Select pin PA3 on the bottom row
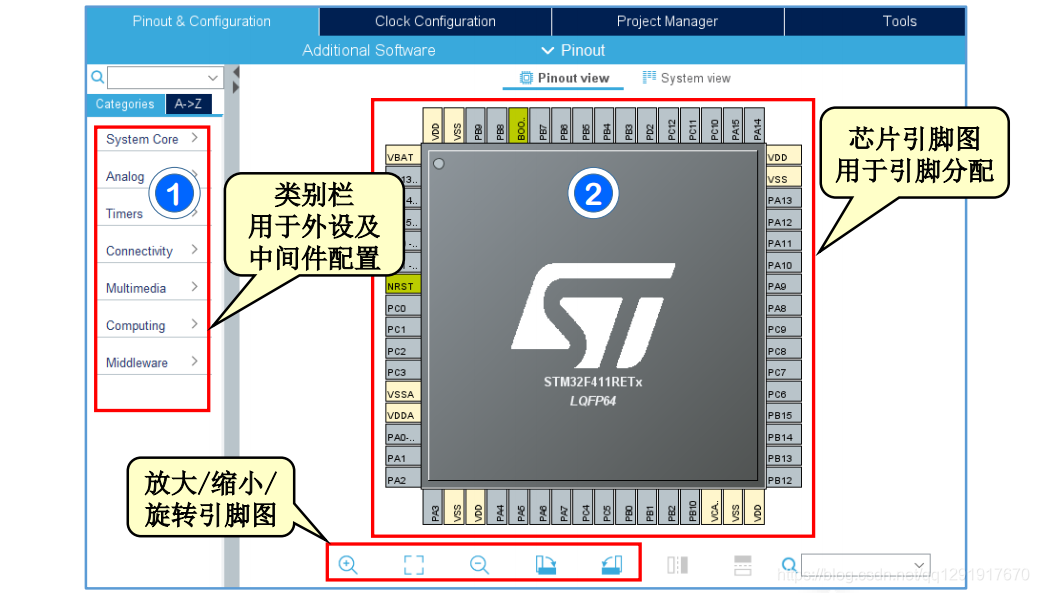The height and width of the screenshot is (593, 1039). pyautogui.click(x=435, y=507)
